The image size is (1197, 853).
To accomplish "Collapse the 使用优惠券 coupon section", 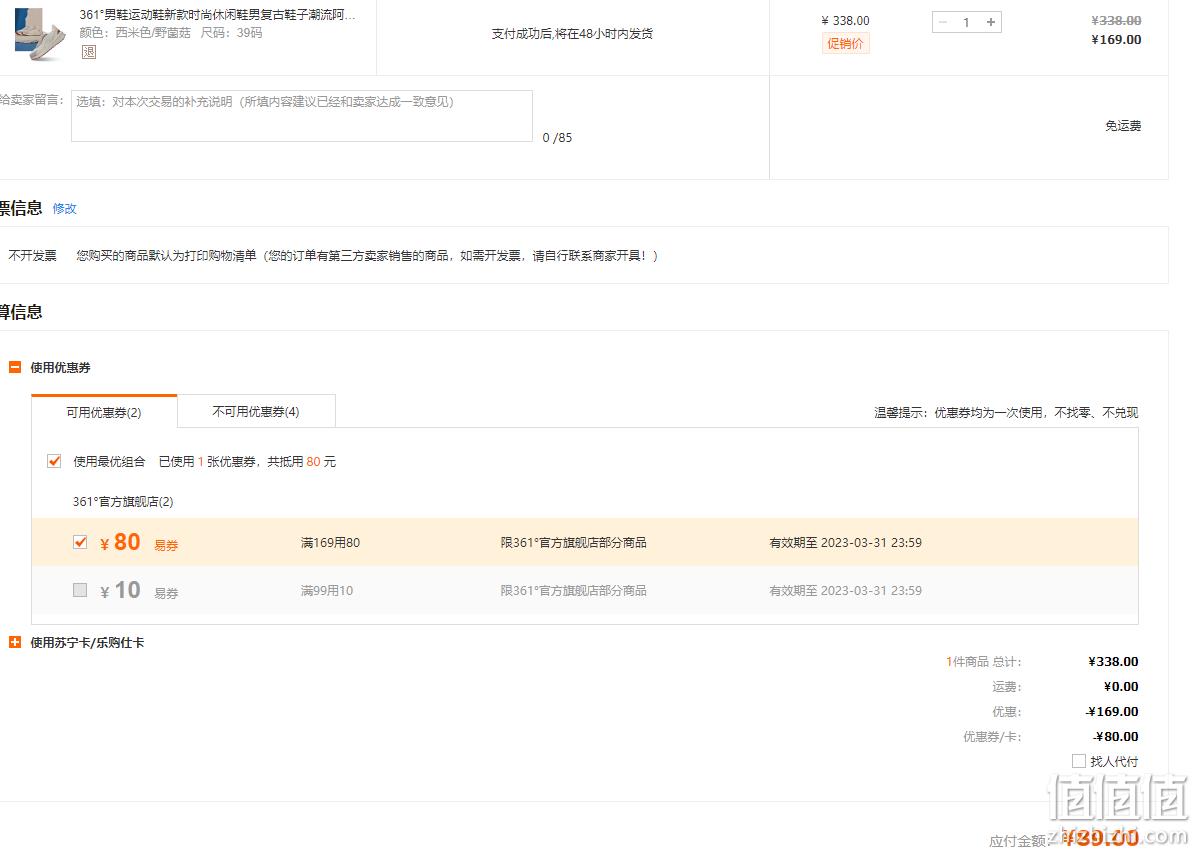I will [15, 367].
